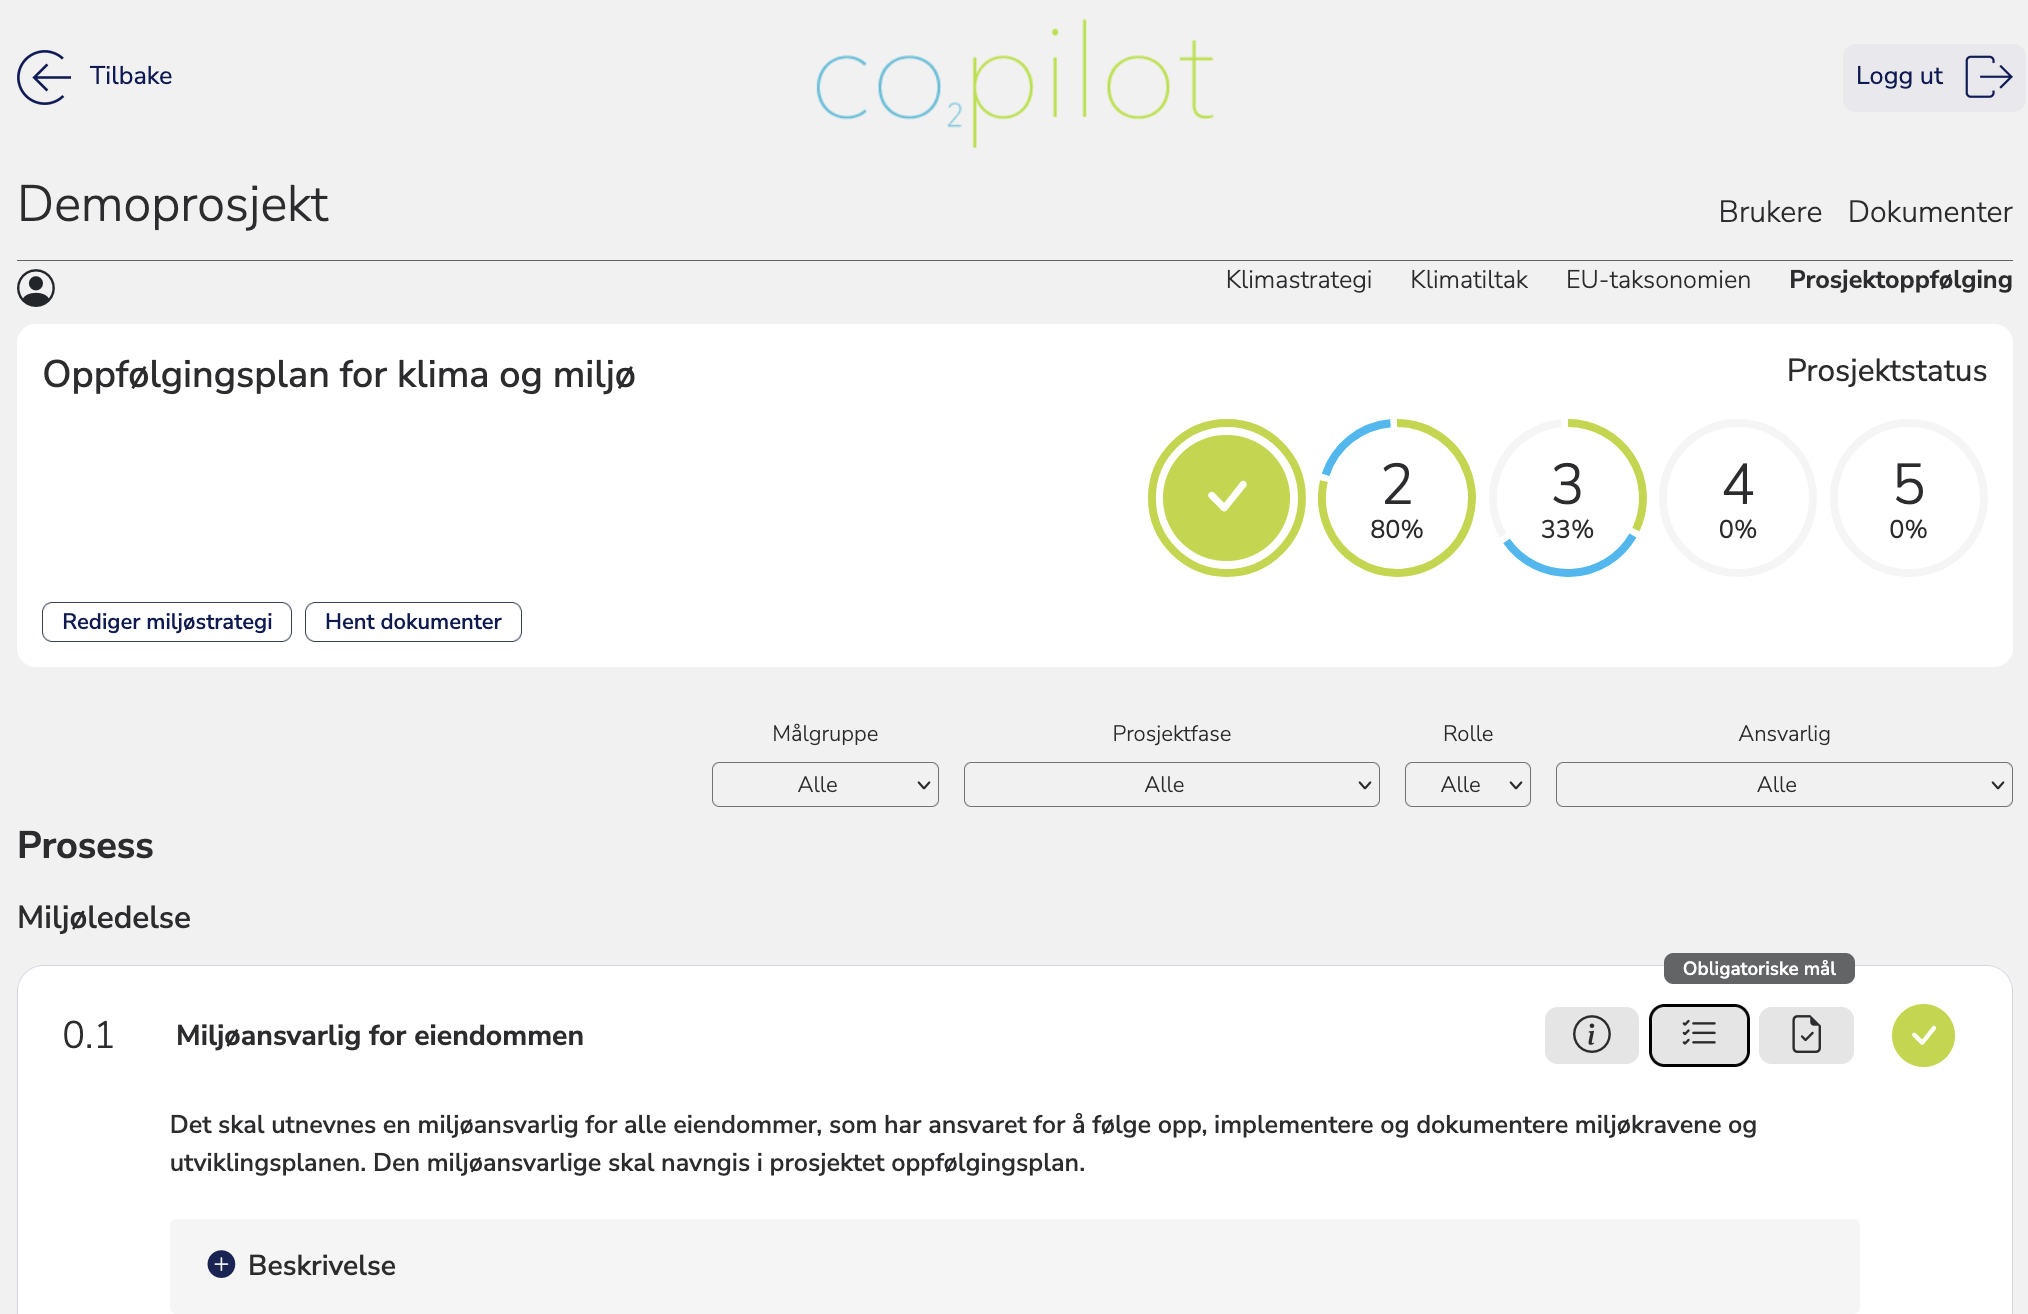Switch to the Klimastrategi tab

click(x=1298, y=280)
